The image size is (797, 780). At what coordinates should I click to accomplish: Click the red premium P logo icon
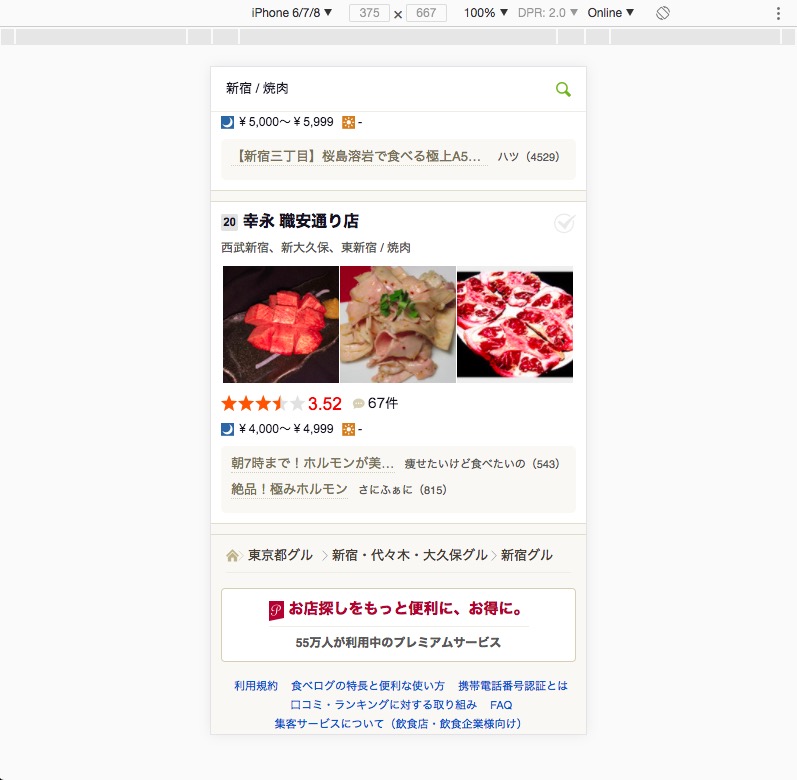[x=276, y=610]
